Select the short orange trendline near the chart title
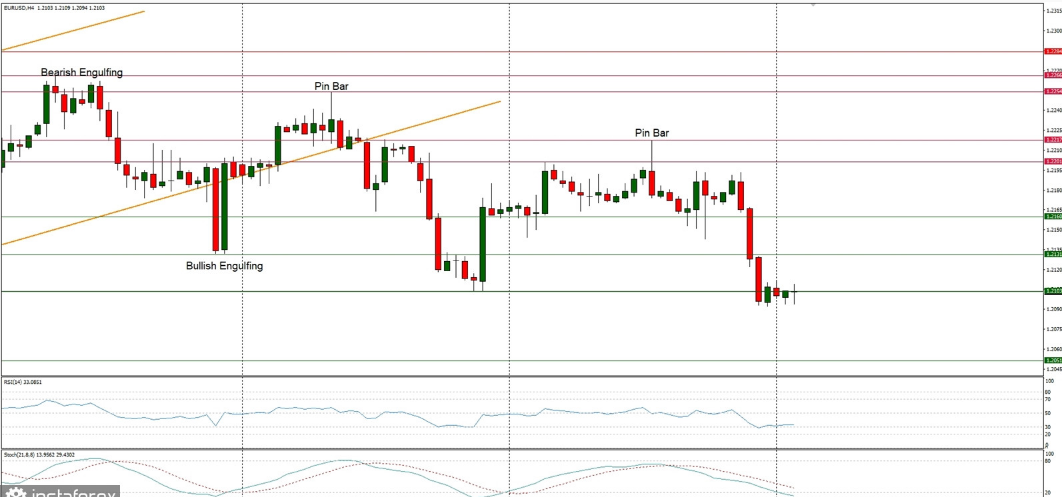The image size is (1062, 497). click(74, 30)
